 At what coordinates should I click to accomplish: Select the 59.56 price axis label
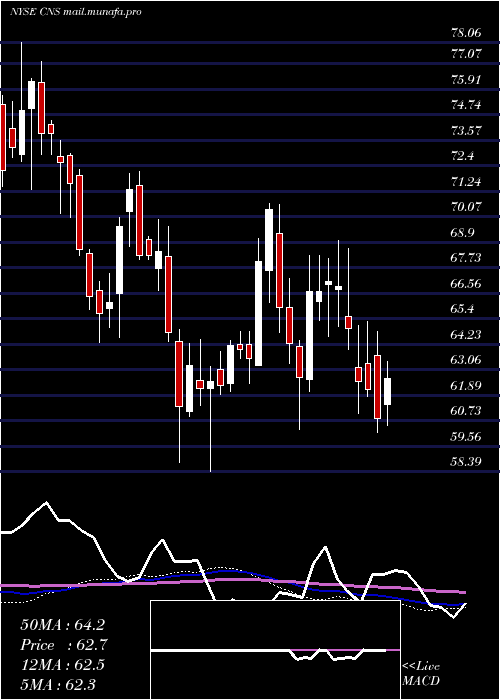click(467, 436)
